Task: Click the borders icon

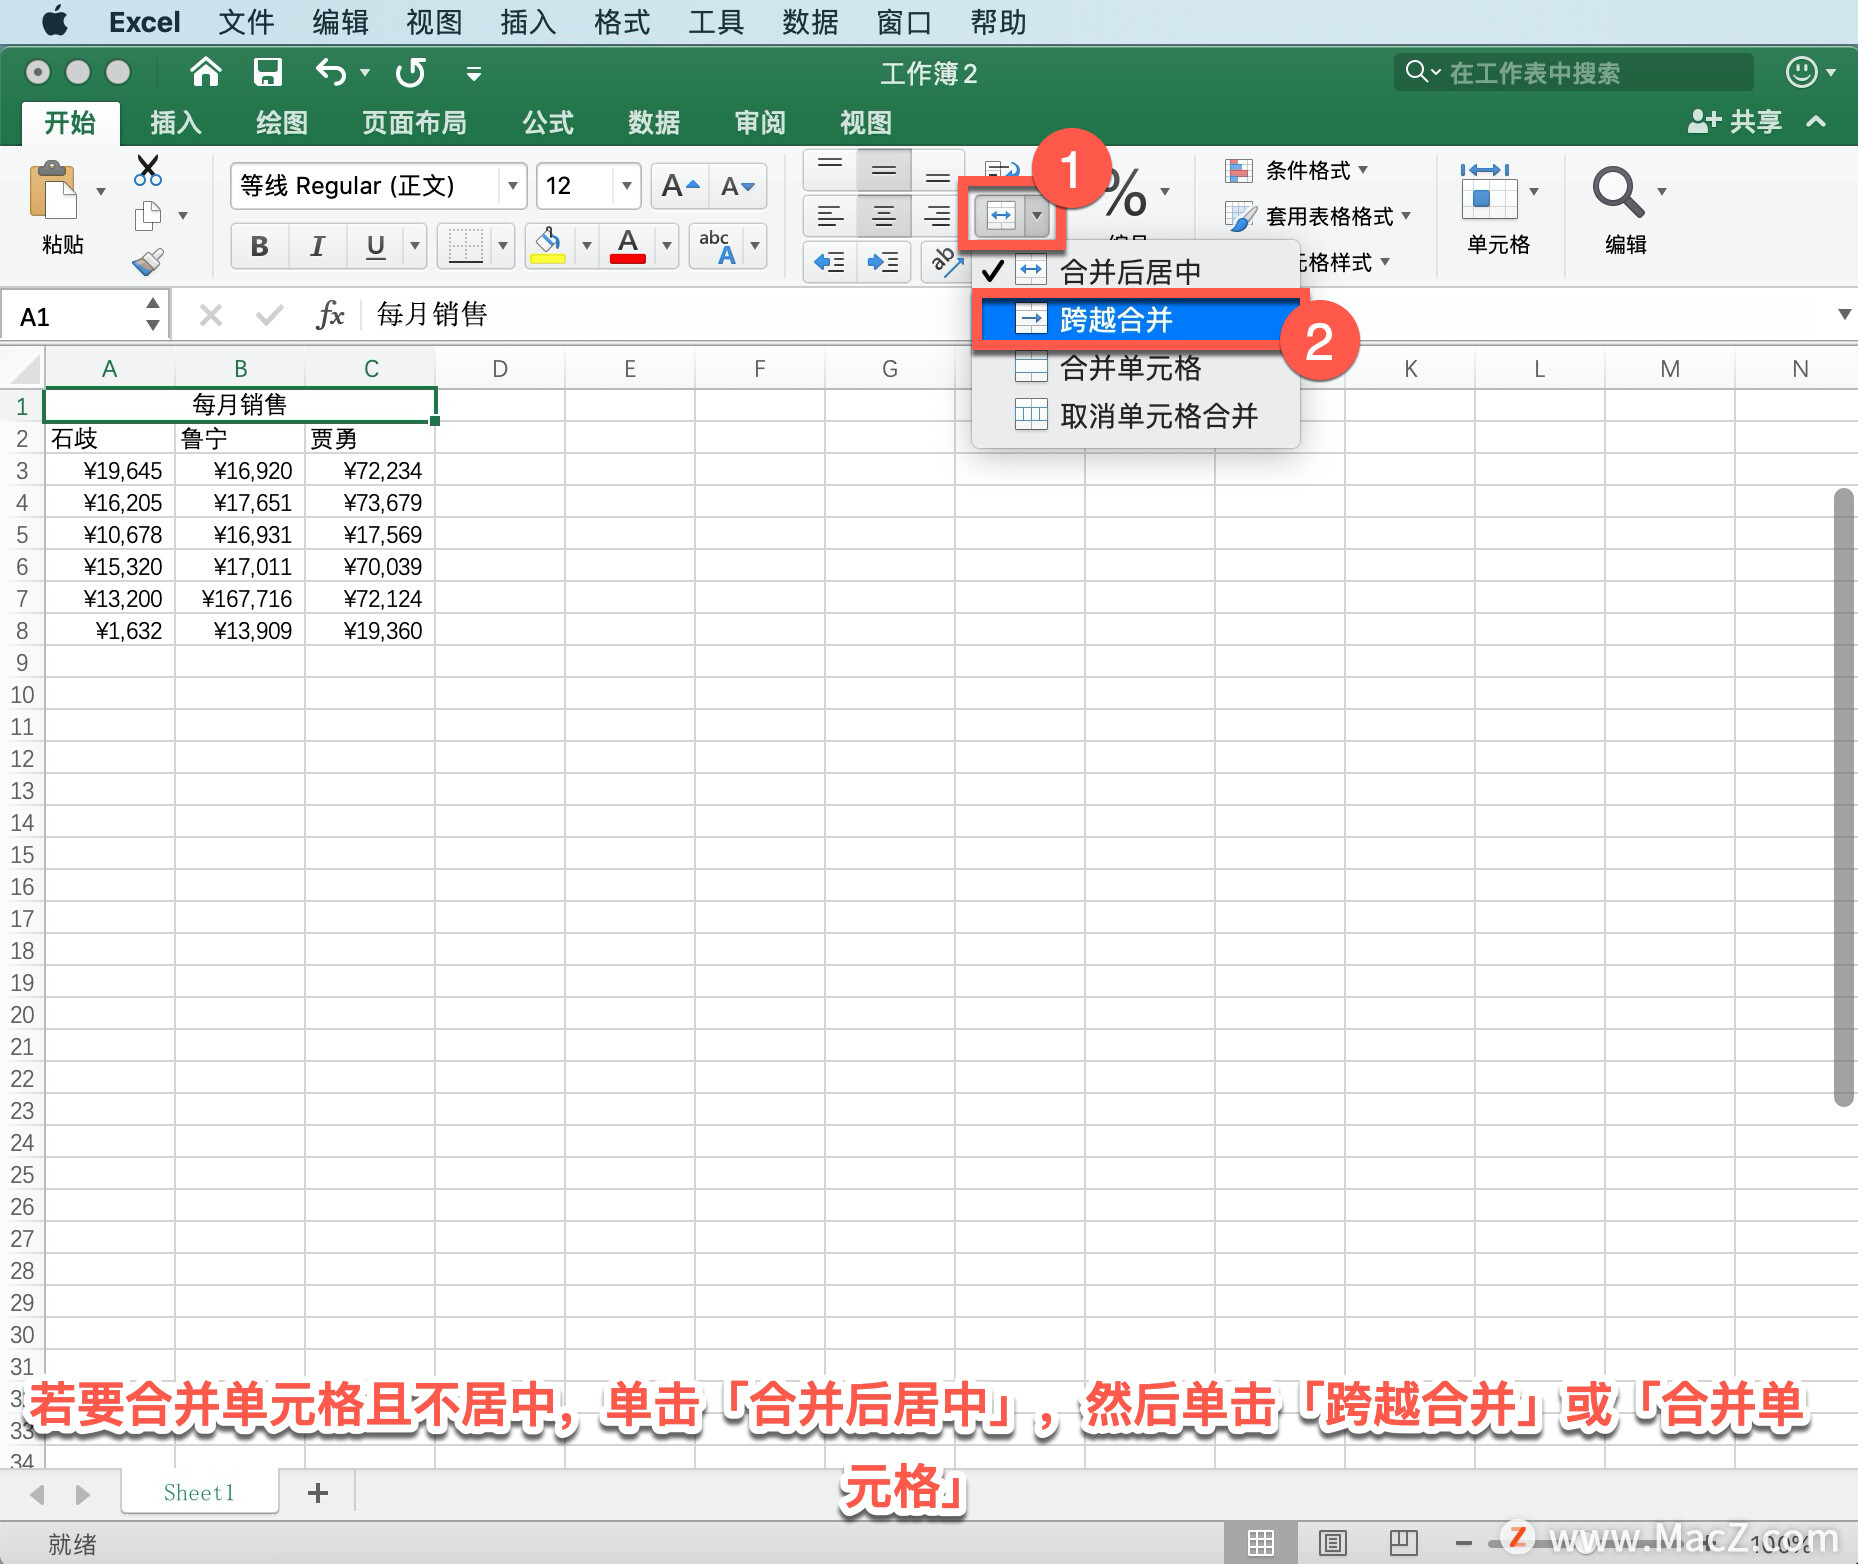Action: 465,245
